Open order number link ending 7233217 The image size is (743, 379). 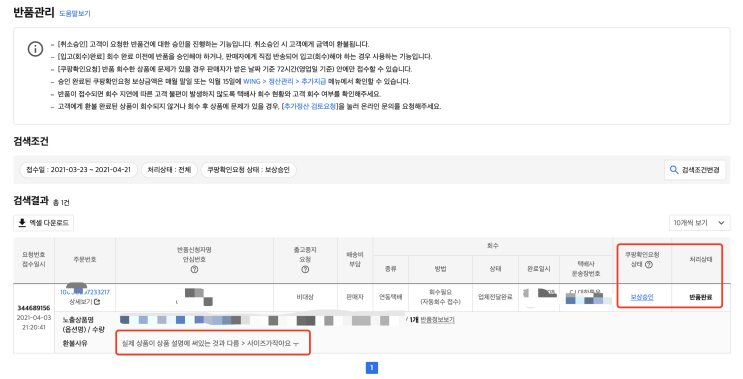pyautogui.click(x=85, y=292)
